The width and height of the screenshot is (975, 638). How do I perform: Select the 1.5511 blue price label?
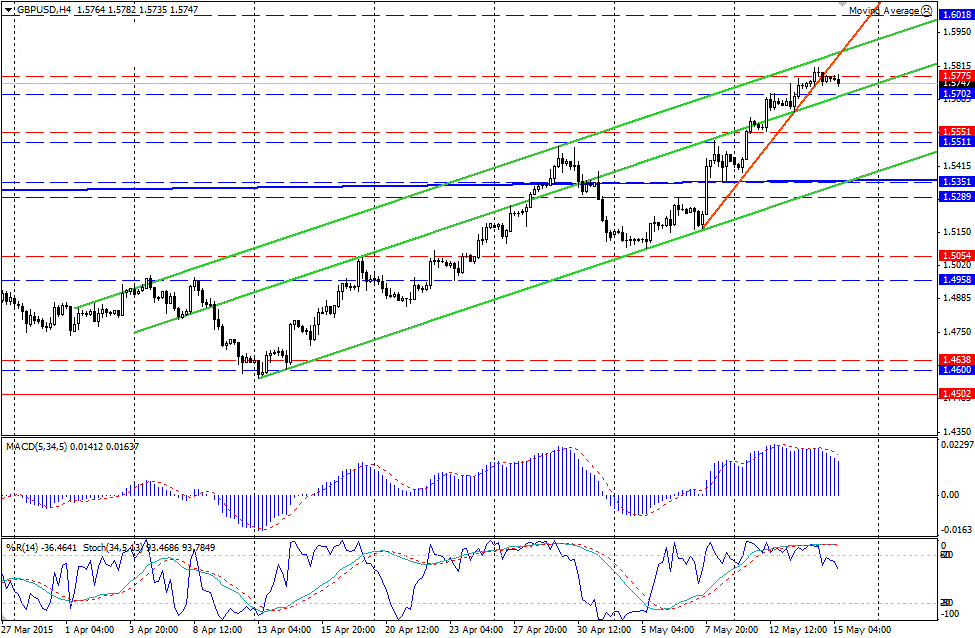[957, 142]
